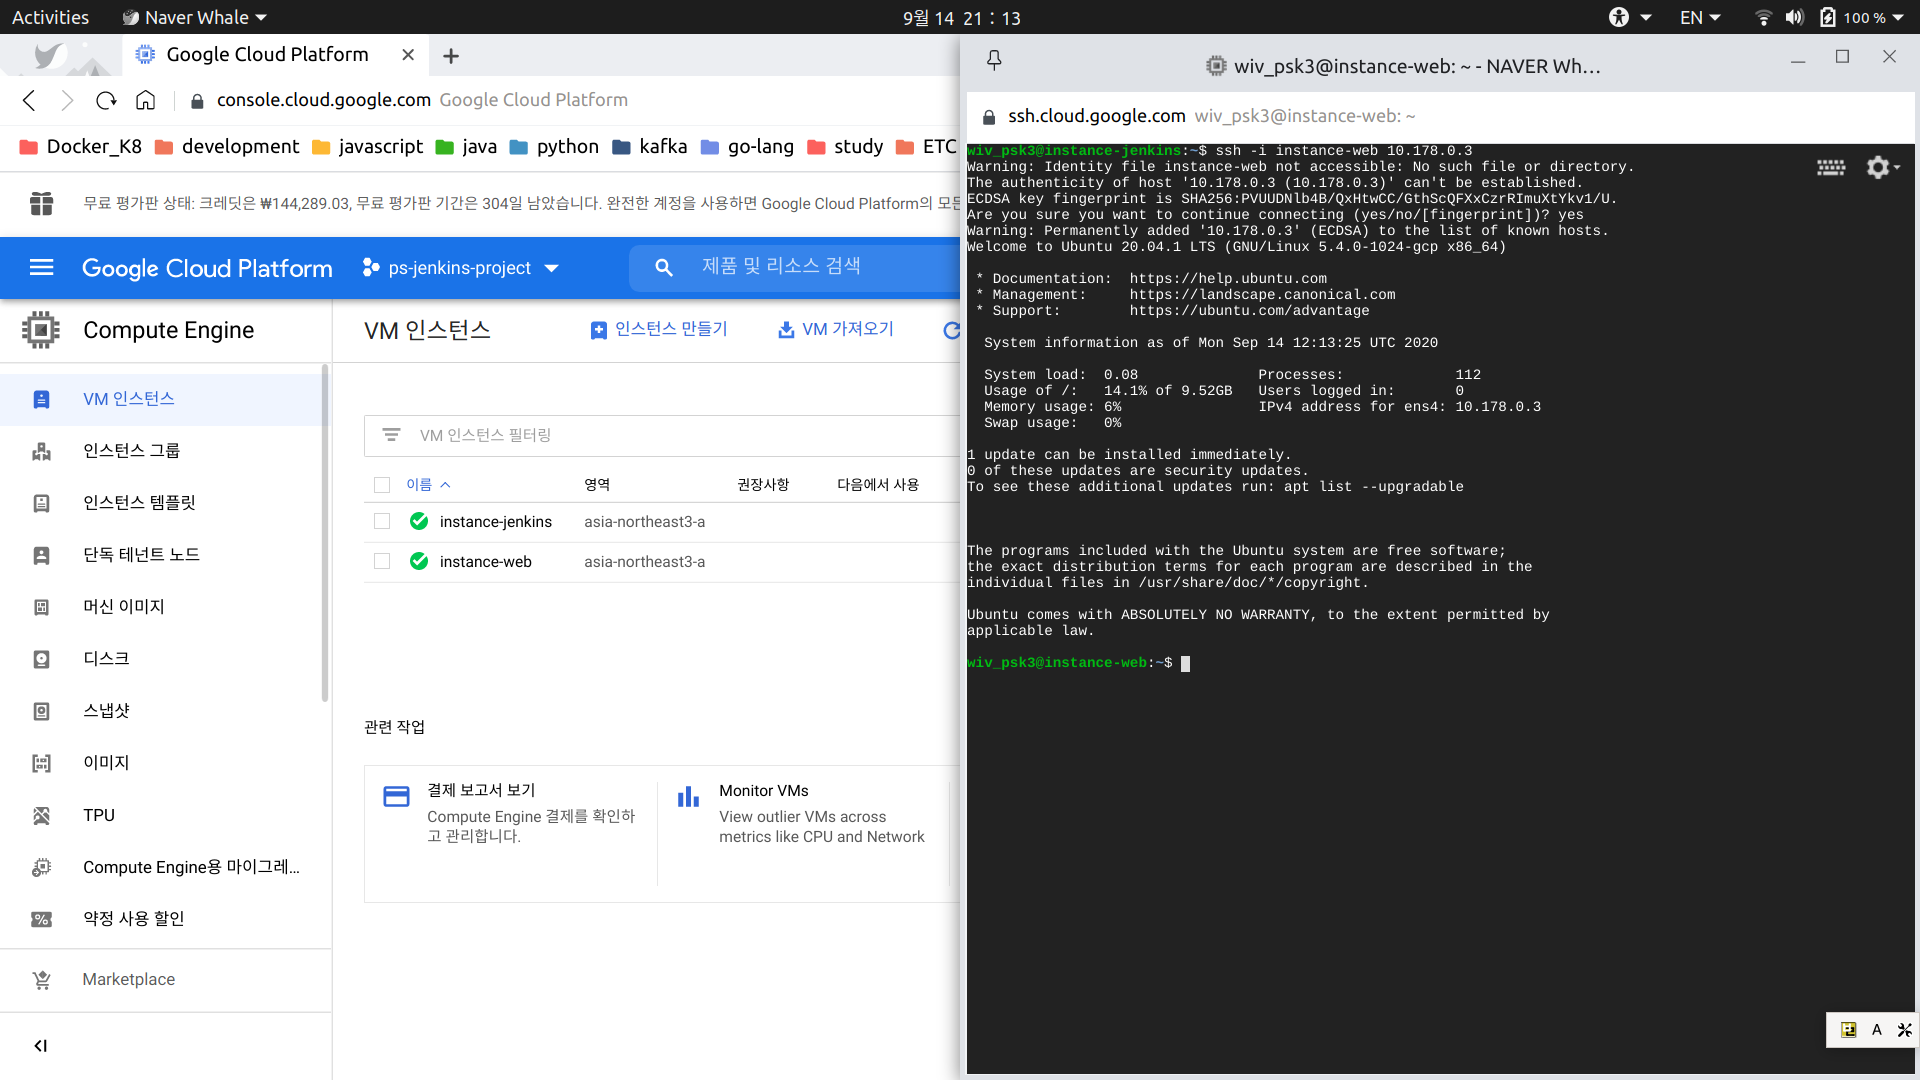The width and height of the screenshot is (1920, 1080).
Task: Click the search magnifier icon
Action: click(663, 267)
